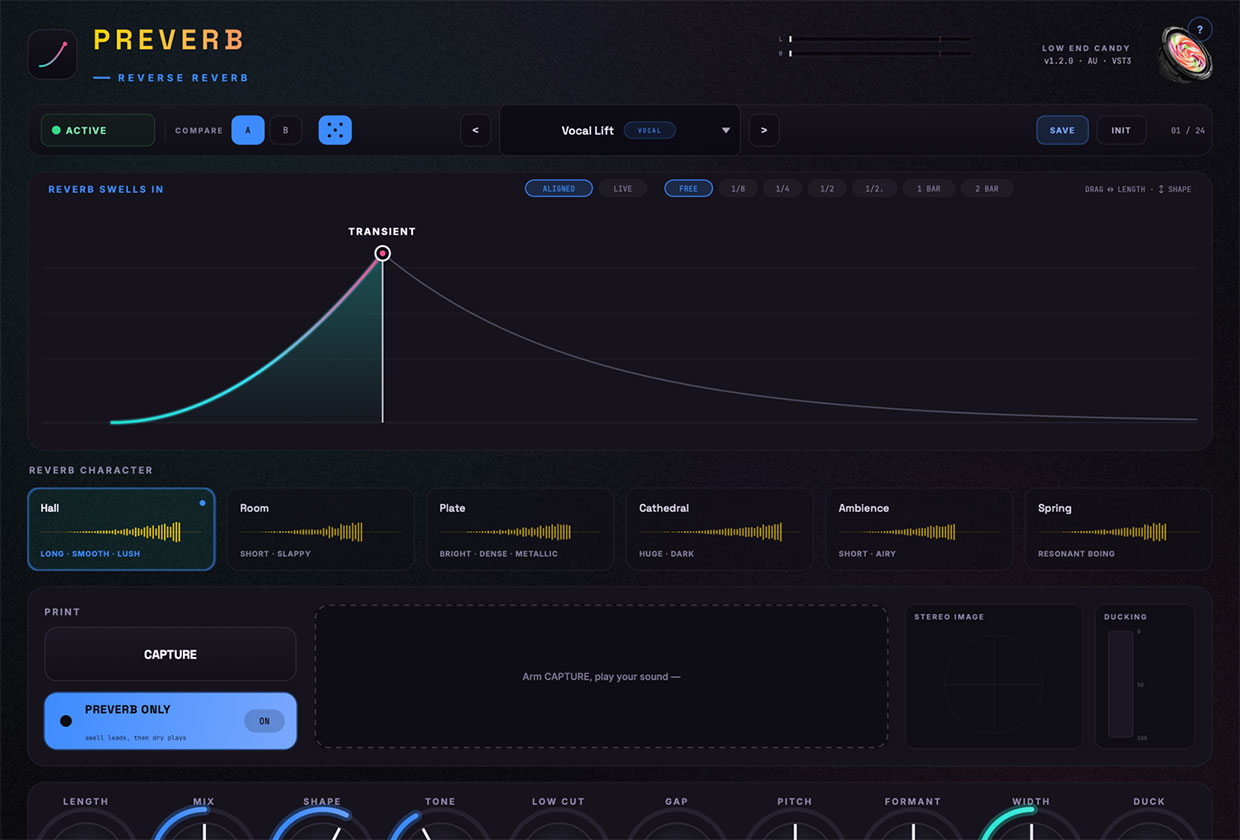Set sync length to 2 BAR
This screenshot has width=1240, height=840.
[987, 188]
